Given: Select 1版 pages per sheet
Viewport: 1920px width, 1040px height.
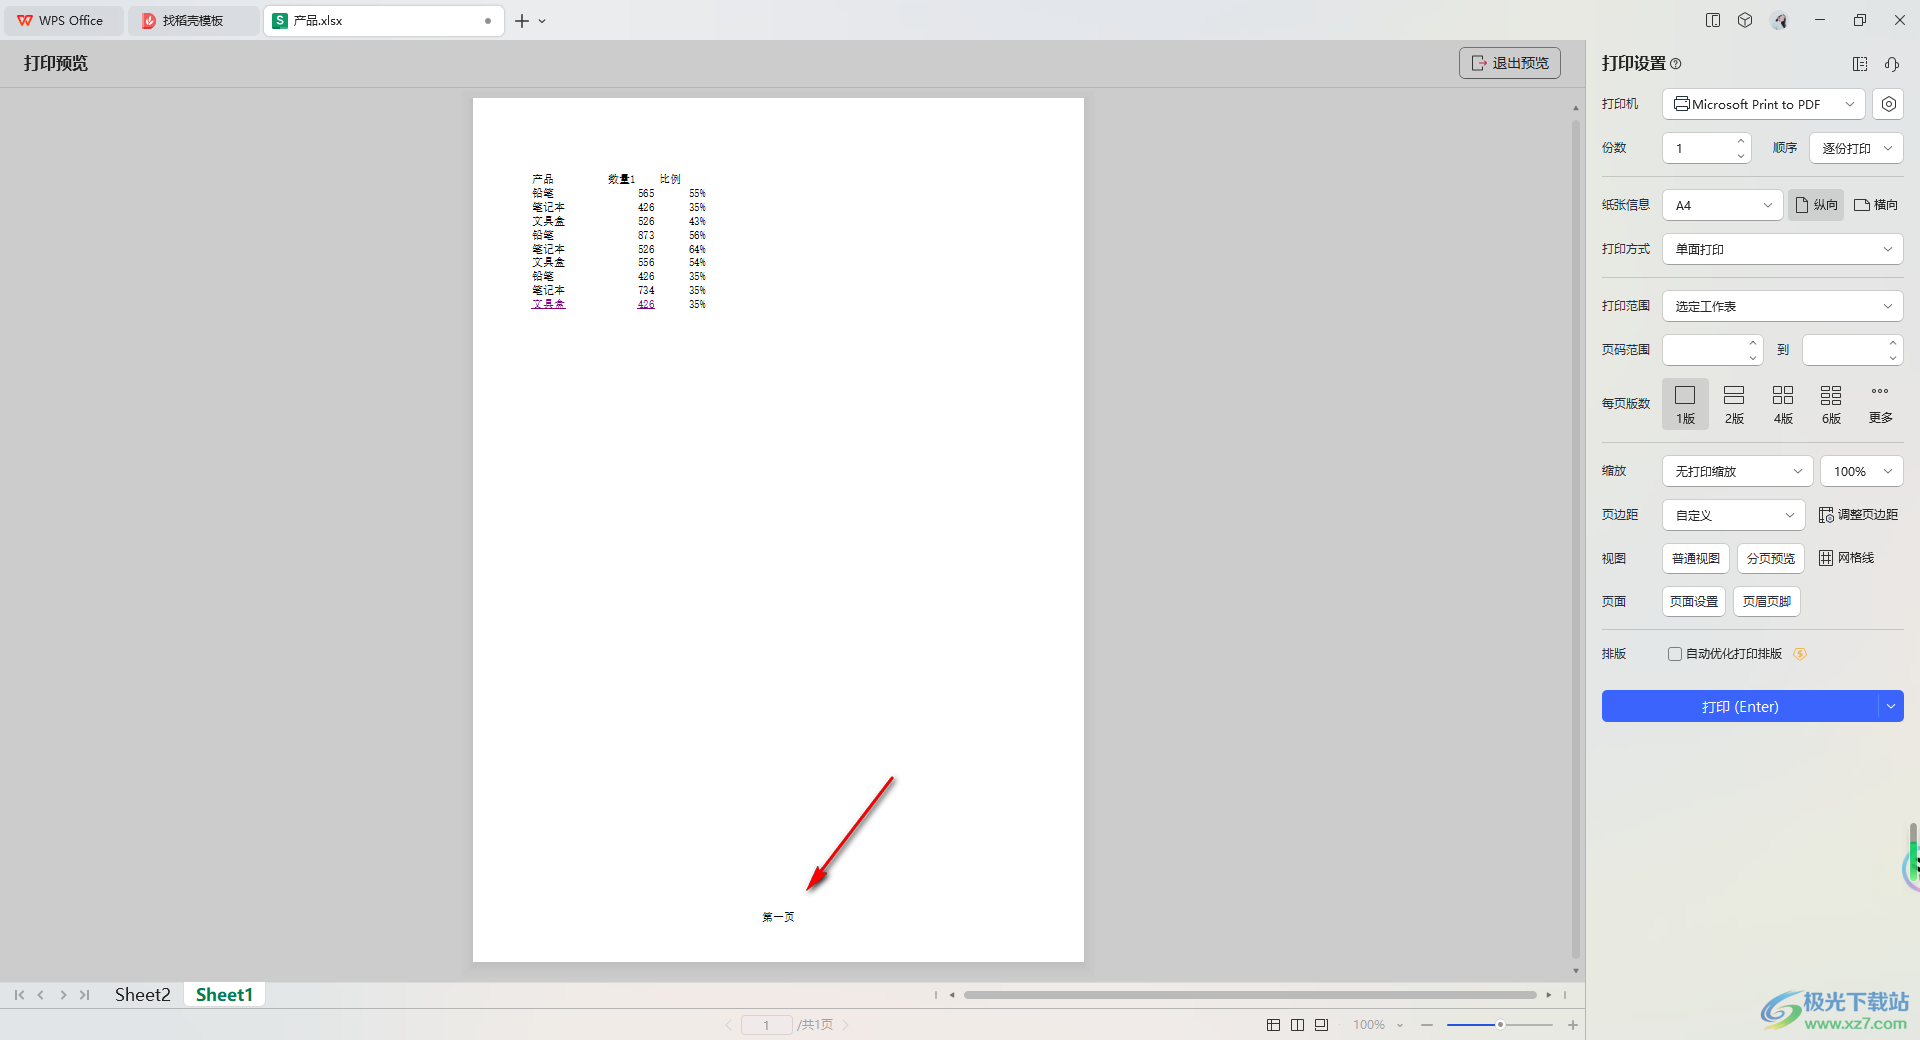Looking at the screenshot, I should (x=1686, y=404).
